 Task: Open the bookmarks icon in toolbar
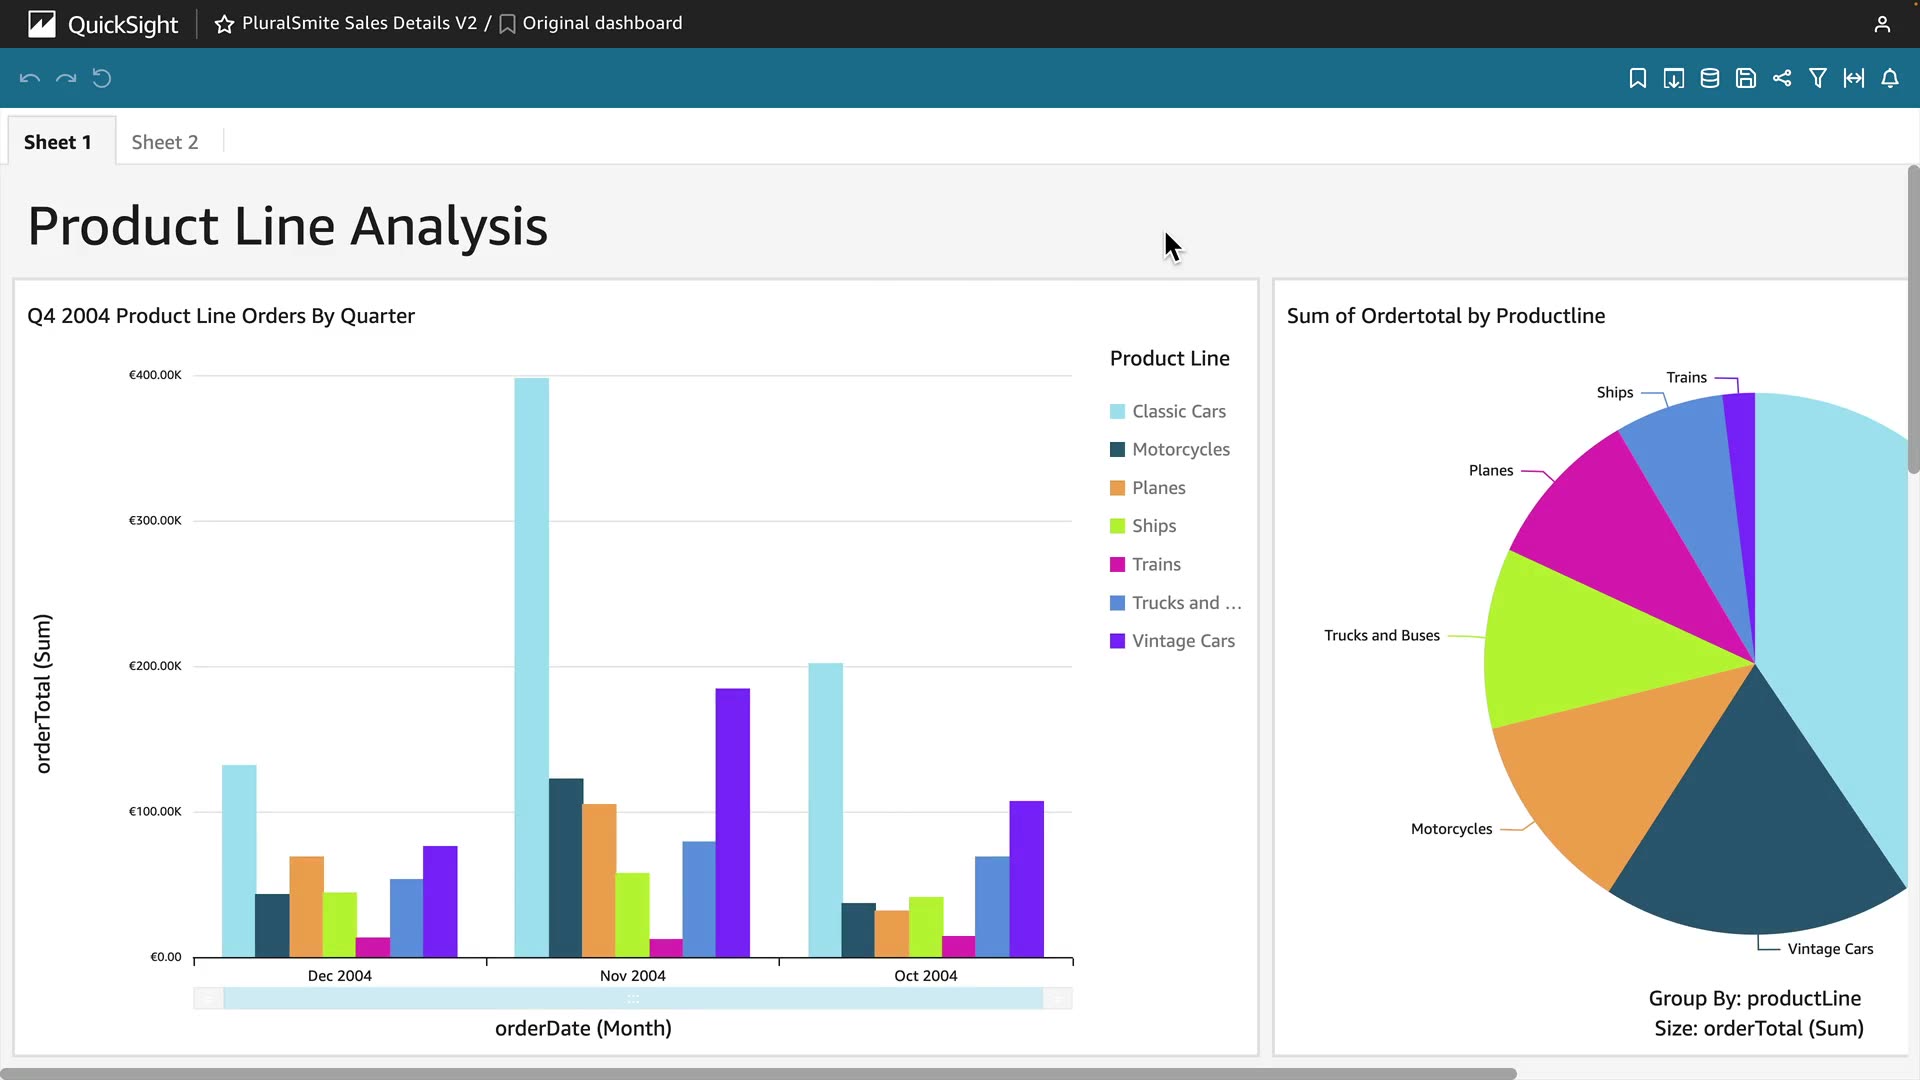tap(1638, 78)
